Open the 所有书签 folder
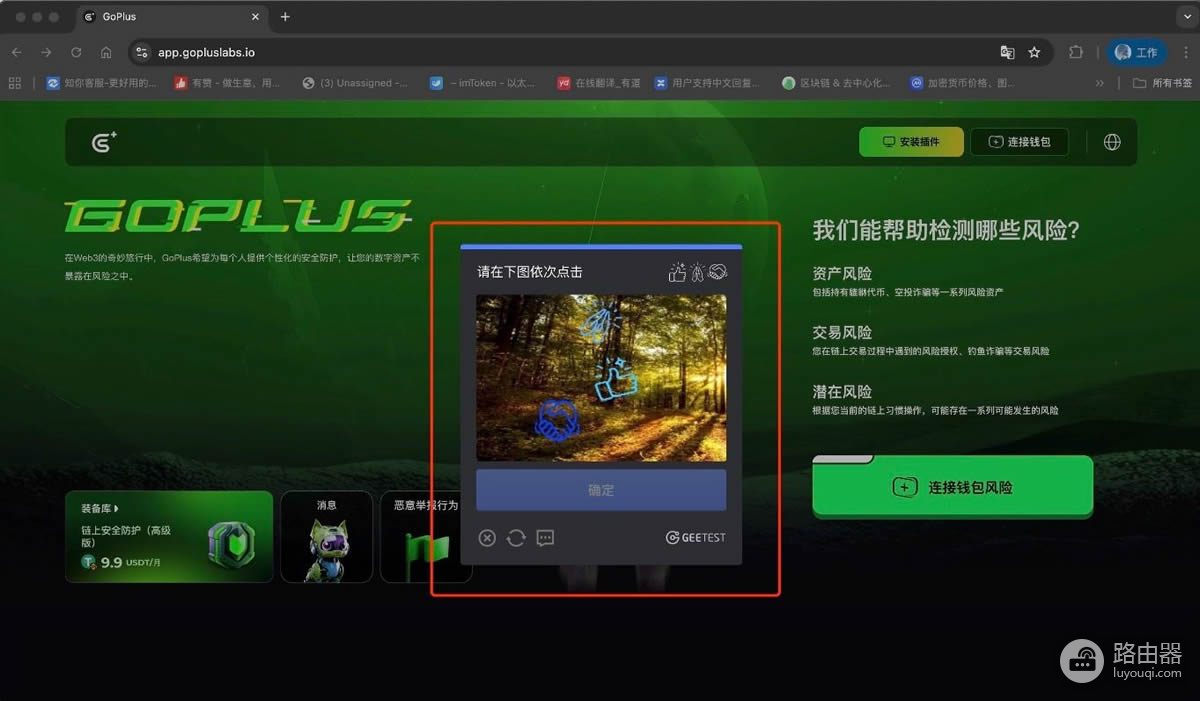The width and height of the screenshot is (1200, 701). tap(1161, 83)
